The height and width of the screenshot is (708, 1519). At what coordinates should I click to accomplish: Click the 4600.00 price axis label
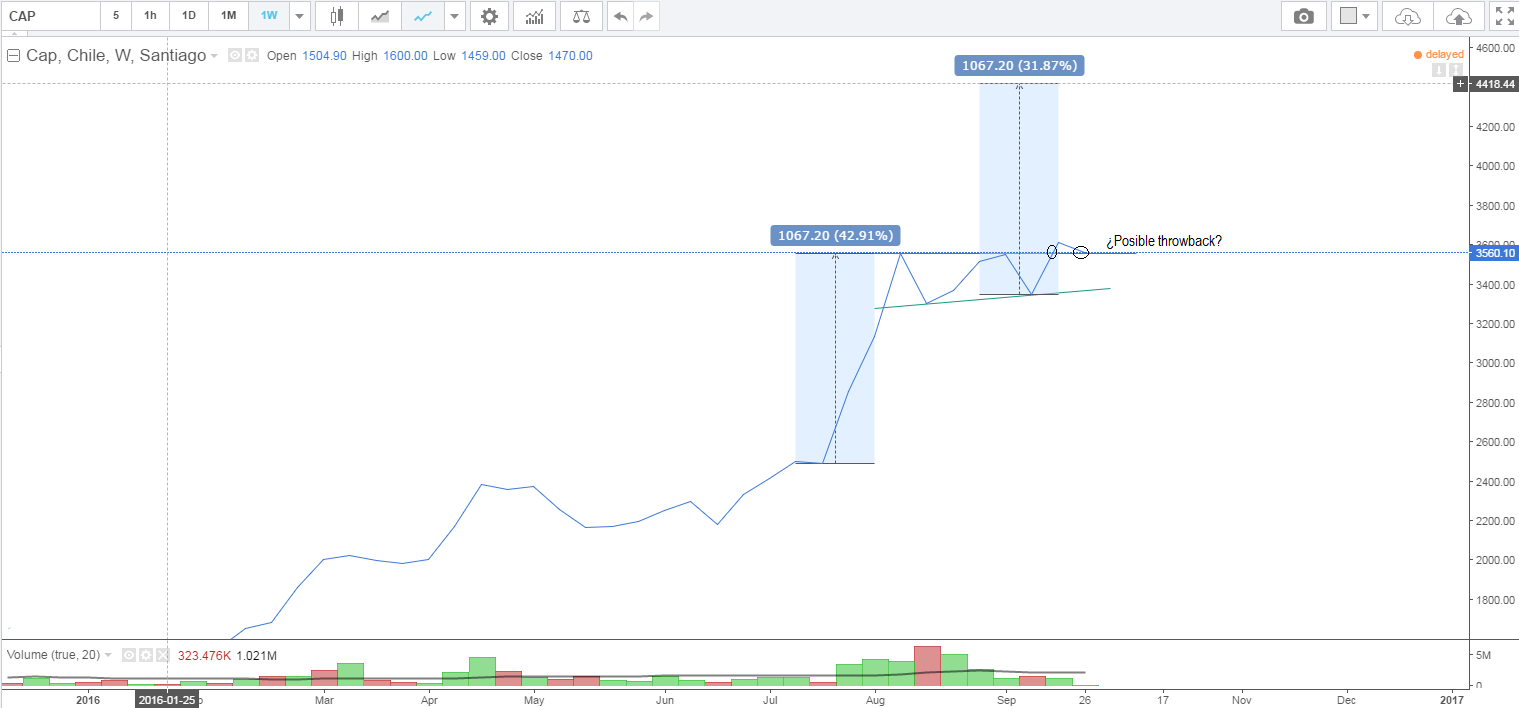point(1494,48)
